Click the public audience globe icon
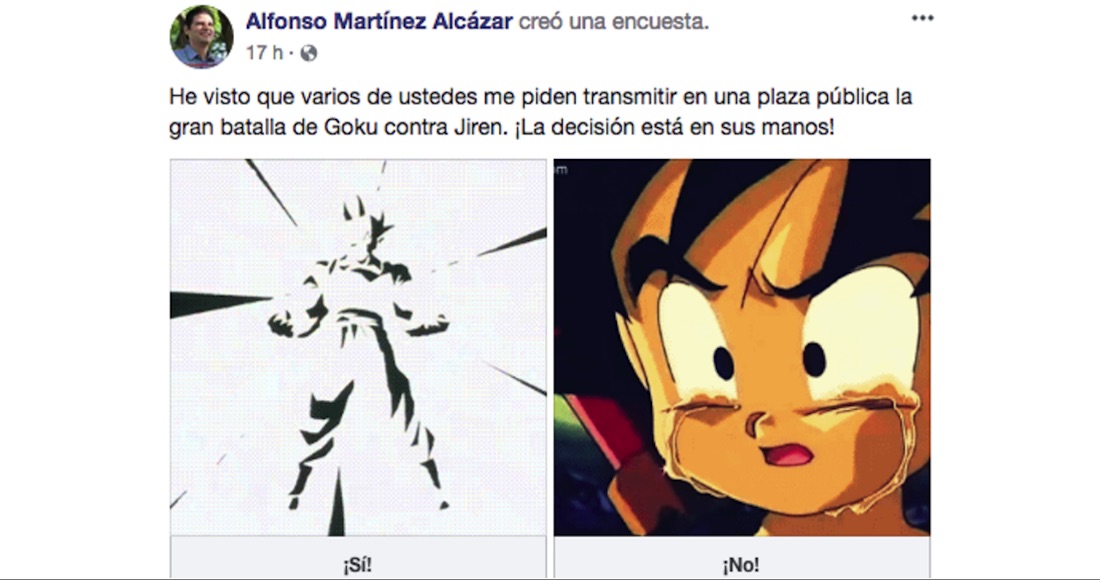The image size is (1100, 580). [309, 53]
